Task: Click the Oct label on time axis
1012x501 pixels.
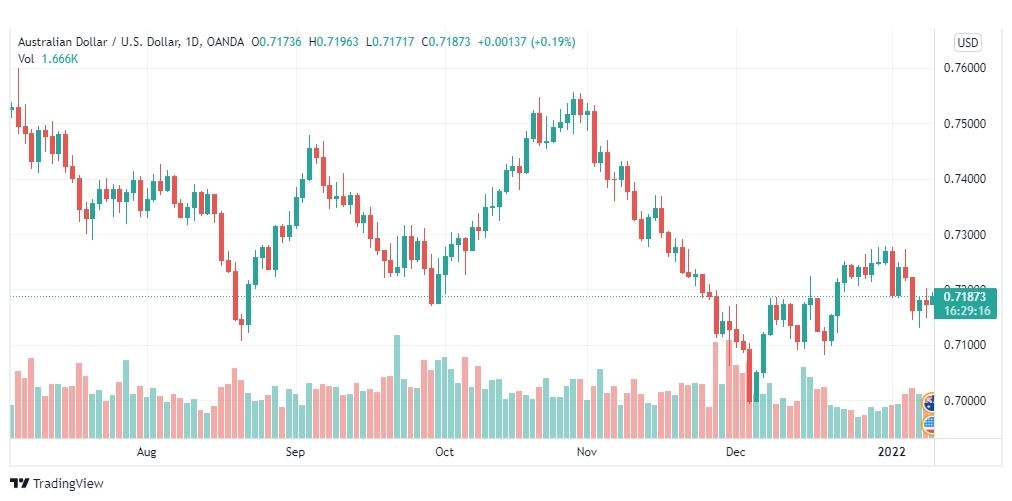Action: (x=444, y=452)
